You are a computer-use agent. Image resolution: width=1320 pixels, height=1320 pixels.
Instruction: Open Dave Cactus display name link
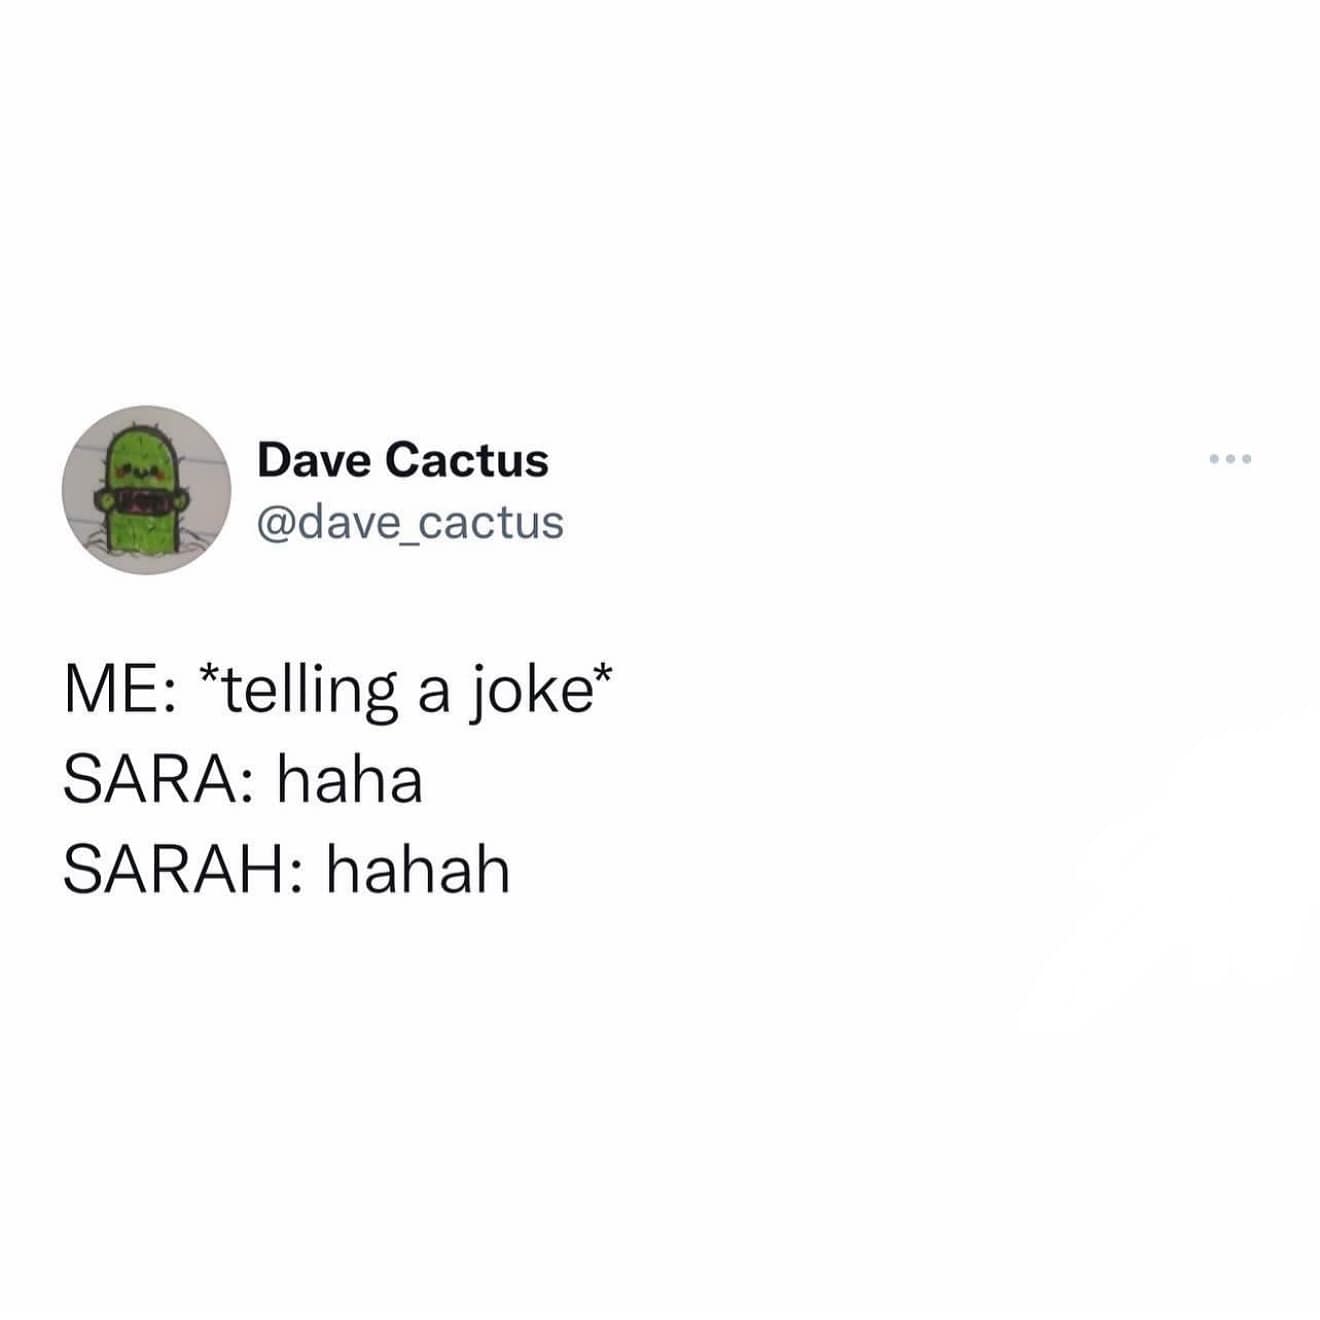403,460
